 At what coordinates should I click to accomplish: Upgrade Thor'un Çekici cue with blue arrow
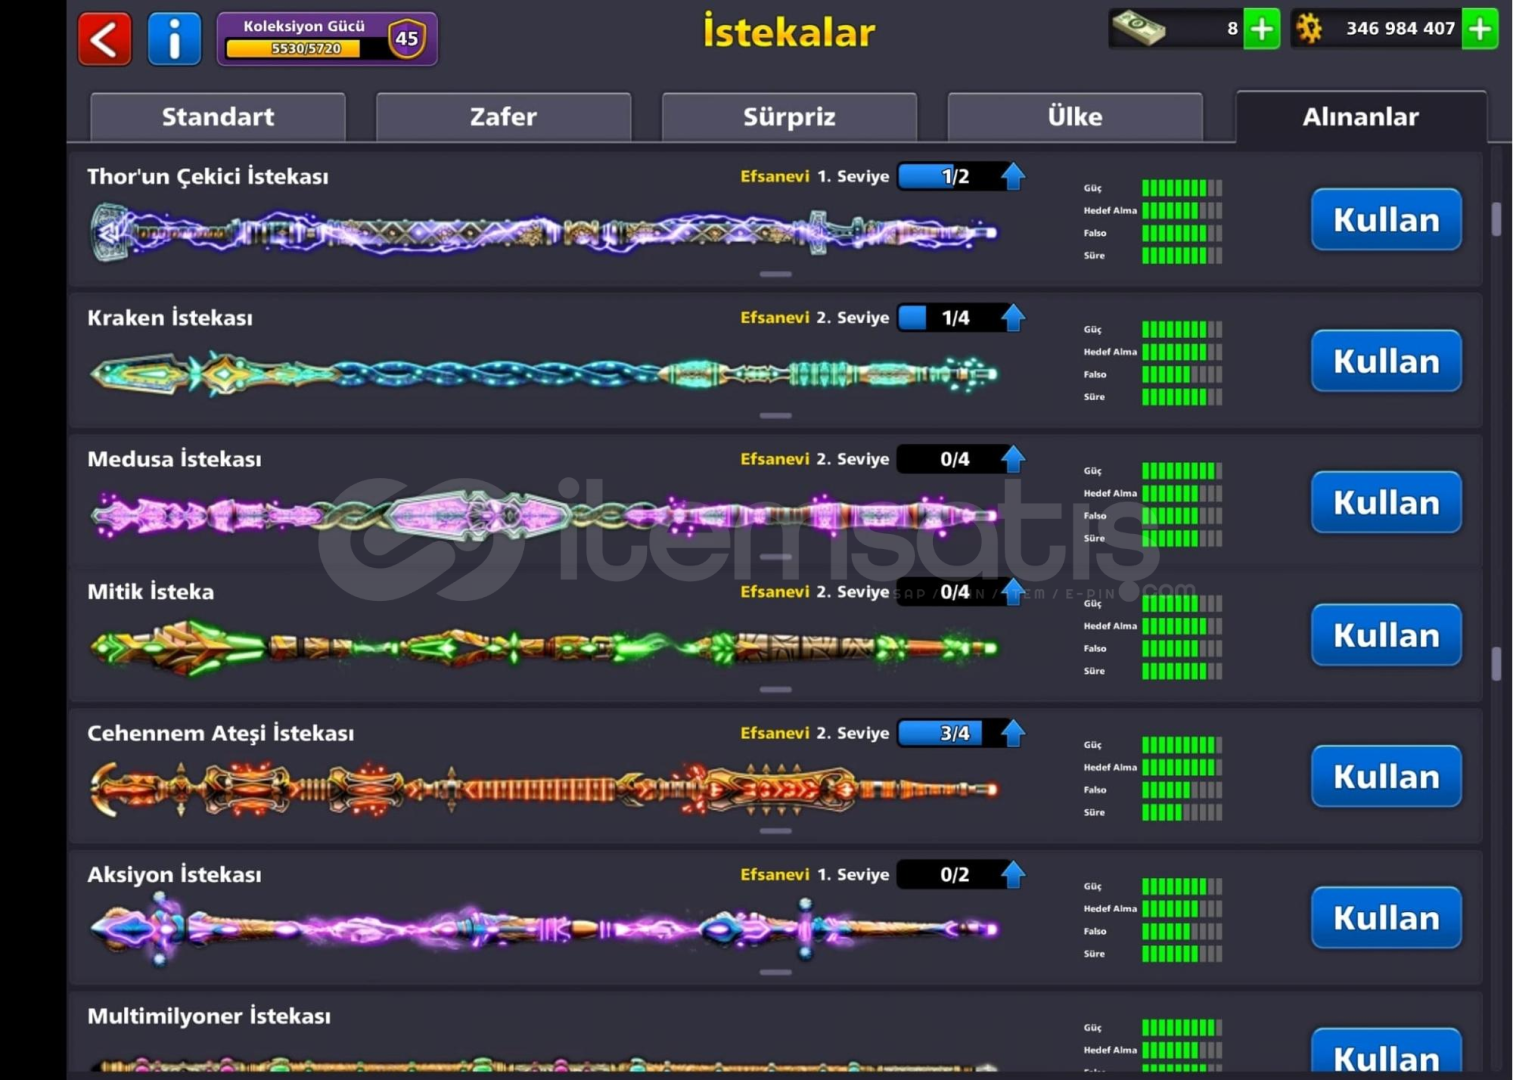click(x=1012, y=176)
